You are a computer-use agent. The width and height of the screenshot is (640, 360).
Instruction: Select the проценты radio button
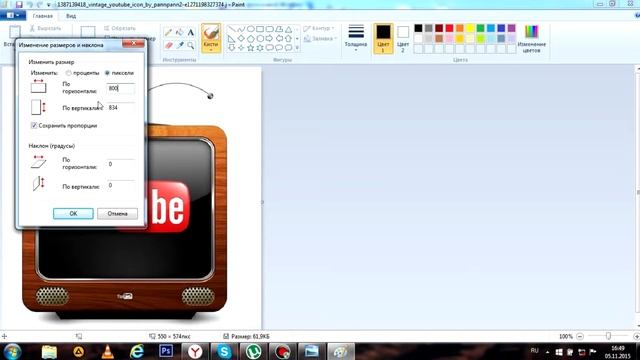point(69,73)
